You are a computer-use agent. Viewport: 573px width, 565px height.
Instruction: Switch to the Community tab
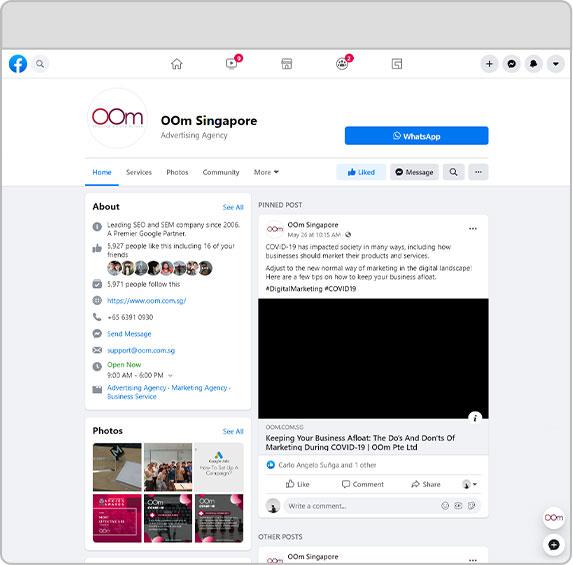point(221,172)
